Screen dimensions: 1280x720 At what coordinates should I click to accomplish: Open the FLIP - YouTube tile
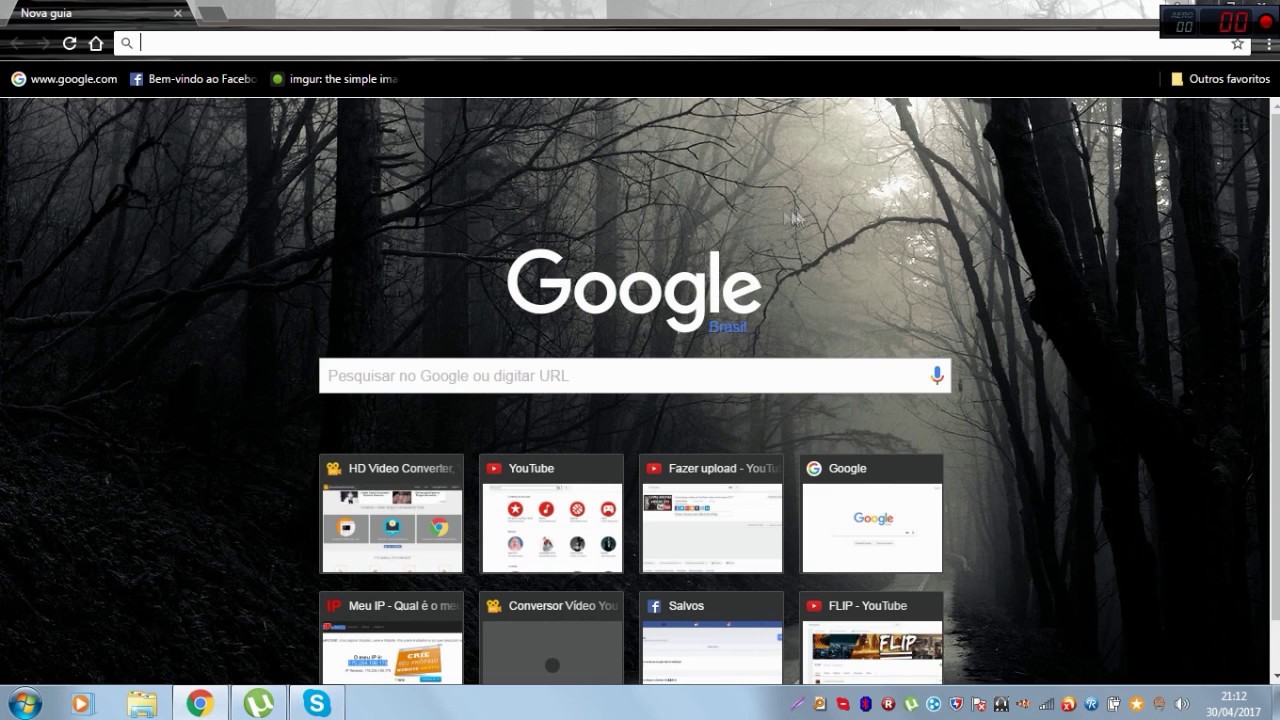(872, 638)
